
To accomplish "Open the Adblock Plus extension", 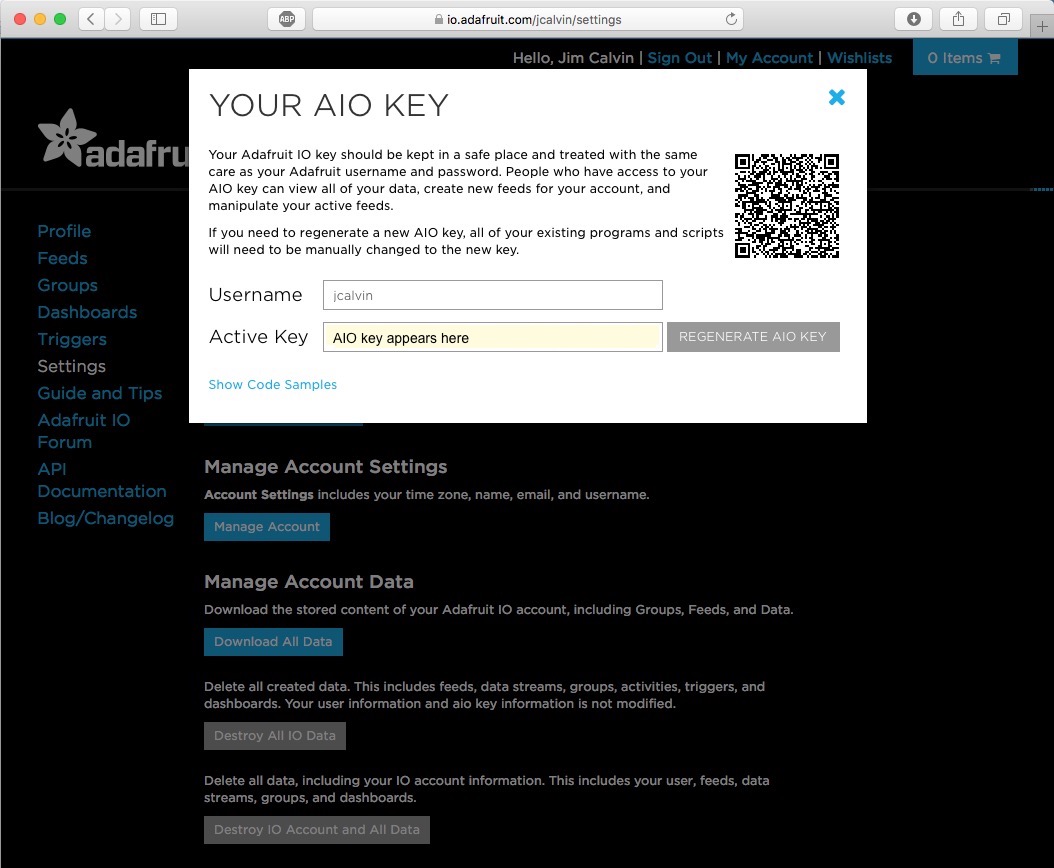I will pos(287,19).
